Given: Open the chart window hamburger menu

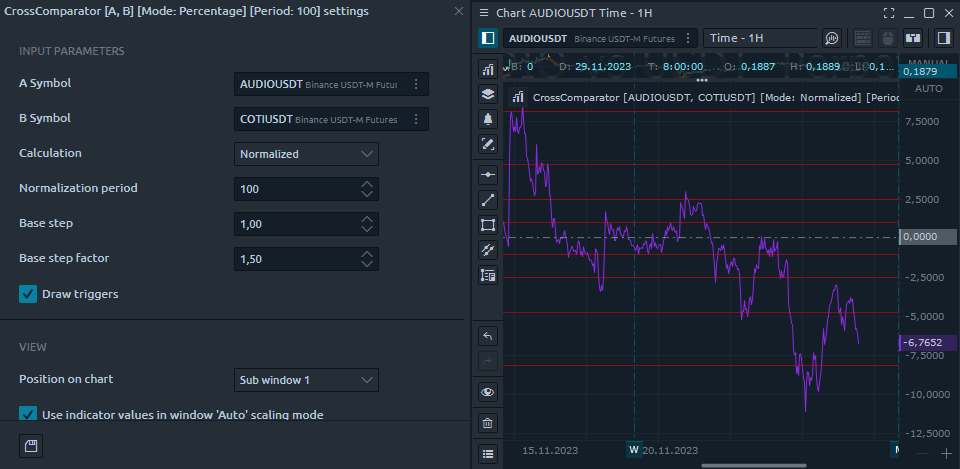Looking at the screenshot, I should tap(484, 13).
